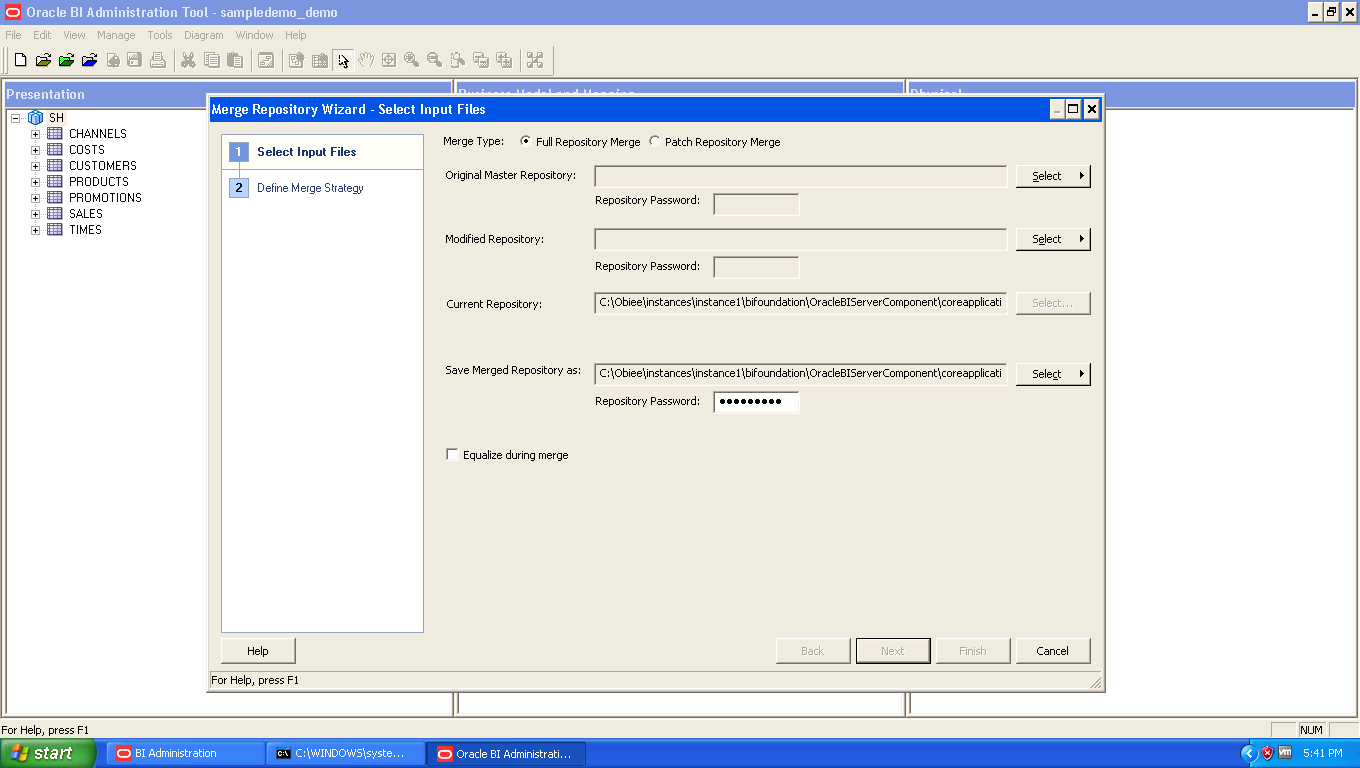Click the wizard Help button
The height and width of the screenshot is (768, 1360).
[x=258, y=651]
